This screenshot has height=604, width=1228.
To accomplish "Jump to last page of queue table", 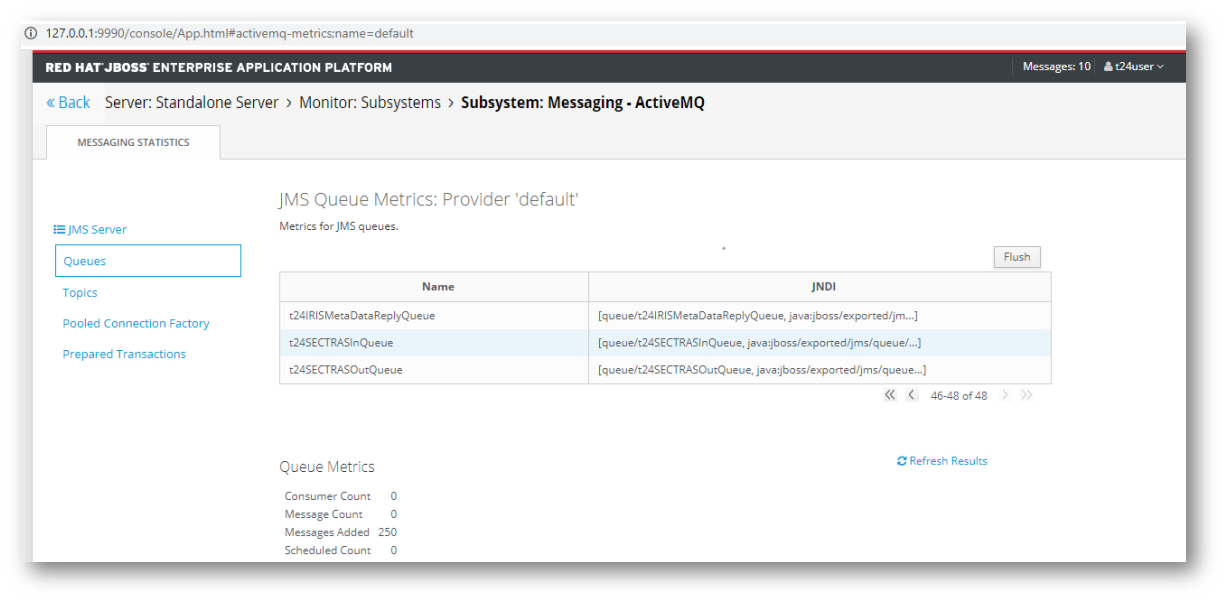I will [x=1027, y=395].
